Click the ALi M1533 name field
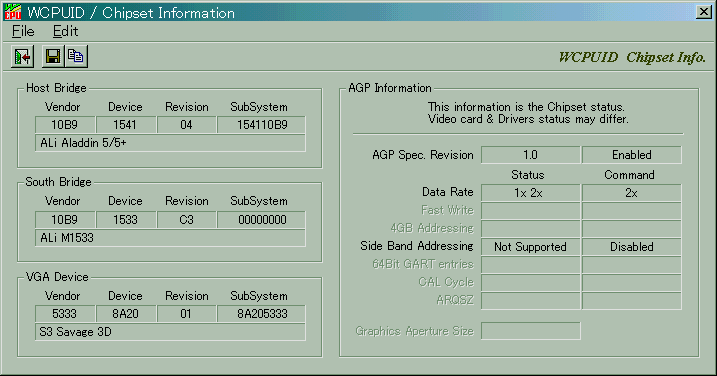717x376 pixels. pos(170,238)
